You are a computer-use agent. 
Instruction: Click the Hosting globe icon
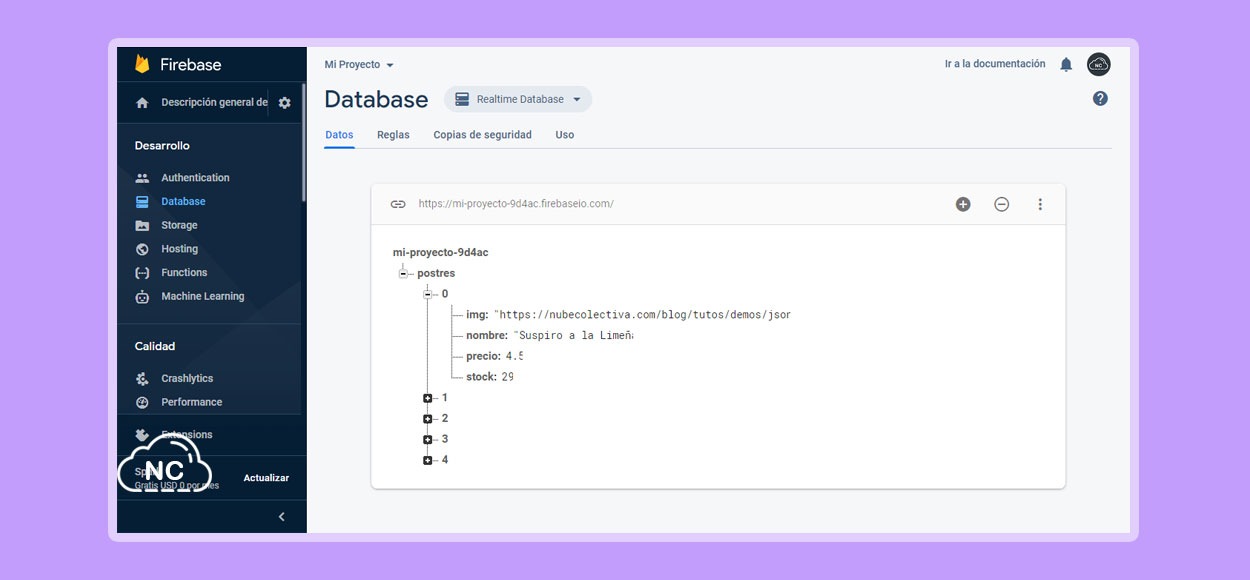click(x=142, y=249)
